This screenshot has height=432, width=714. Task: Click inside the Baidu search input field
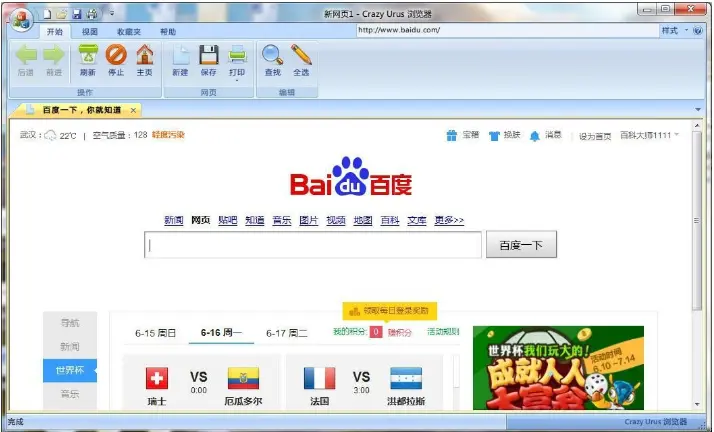pos(313,245)
